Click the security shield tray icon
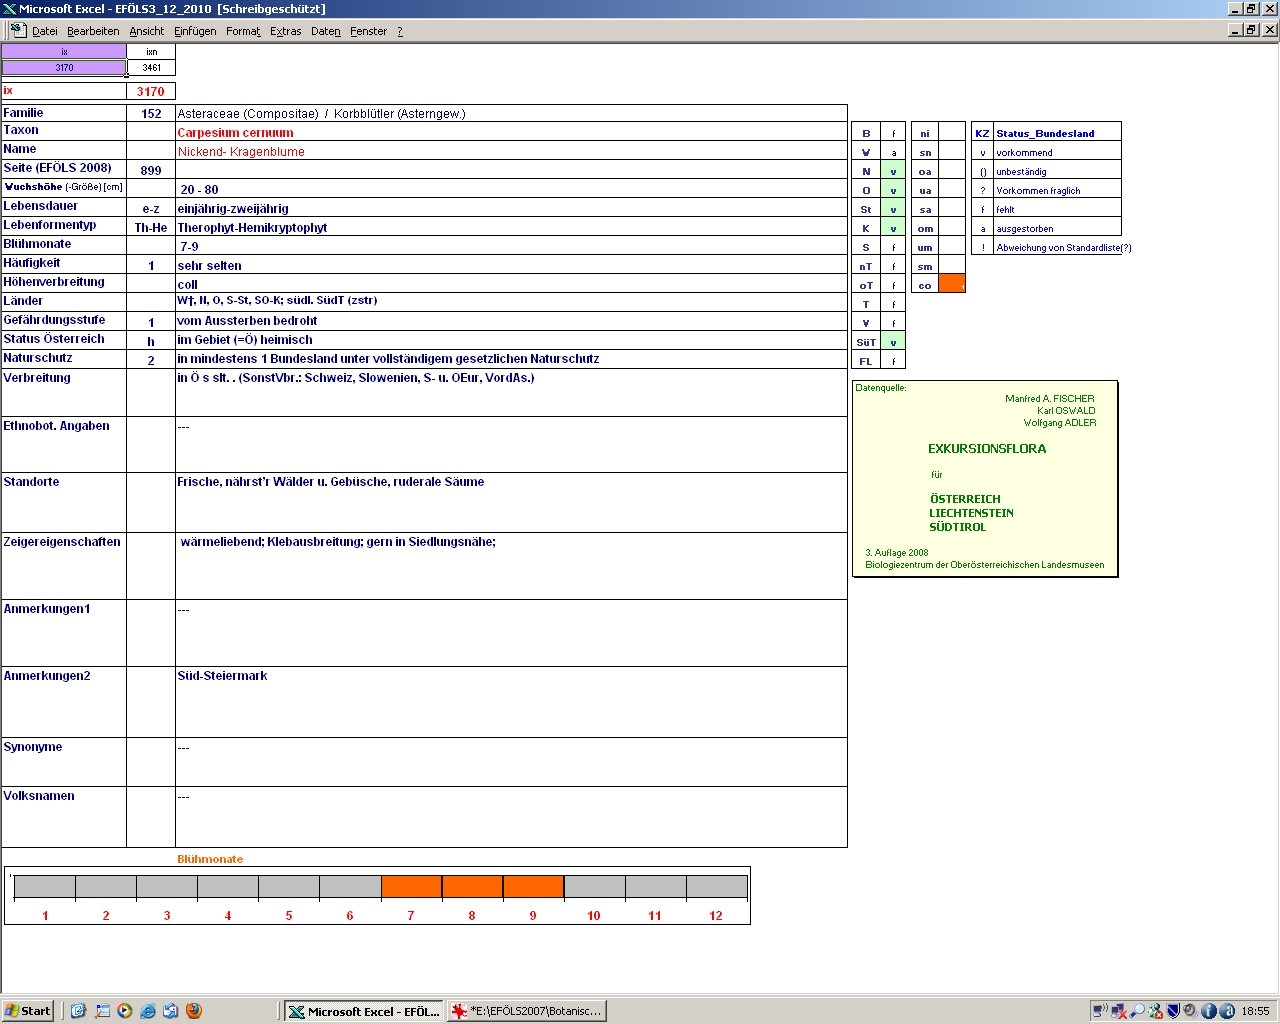 point(1174,1011)
